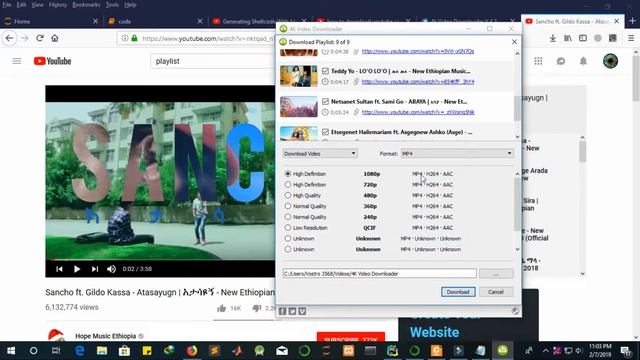Click the Facebook icon in 4K Video Downloader
This screenshot has height=360, width=640.
pyautogui.click(x=282, y=311)
